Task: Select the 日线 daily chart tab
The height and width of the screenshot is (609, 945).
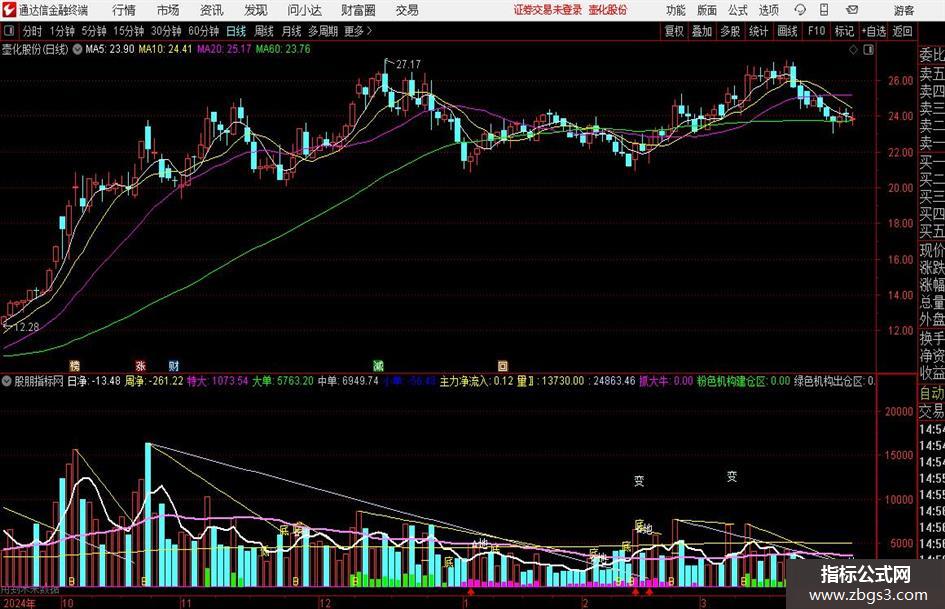Action: tap(236, 31)
